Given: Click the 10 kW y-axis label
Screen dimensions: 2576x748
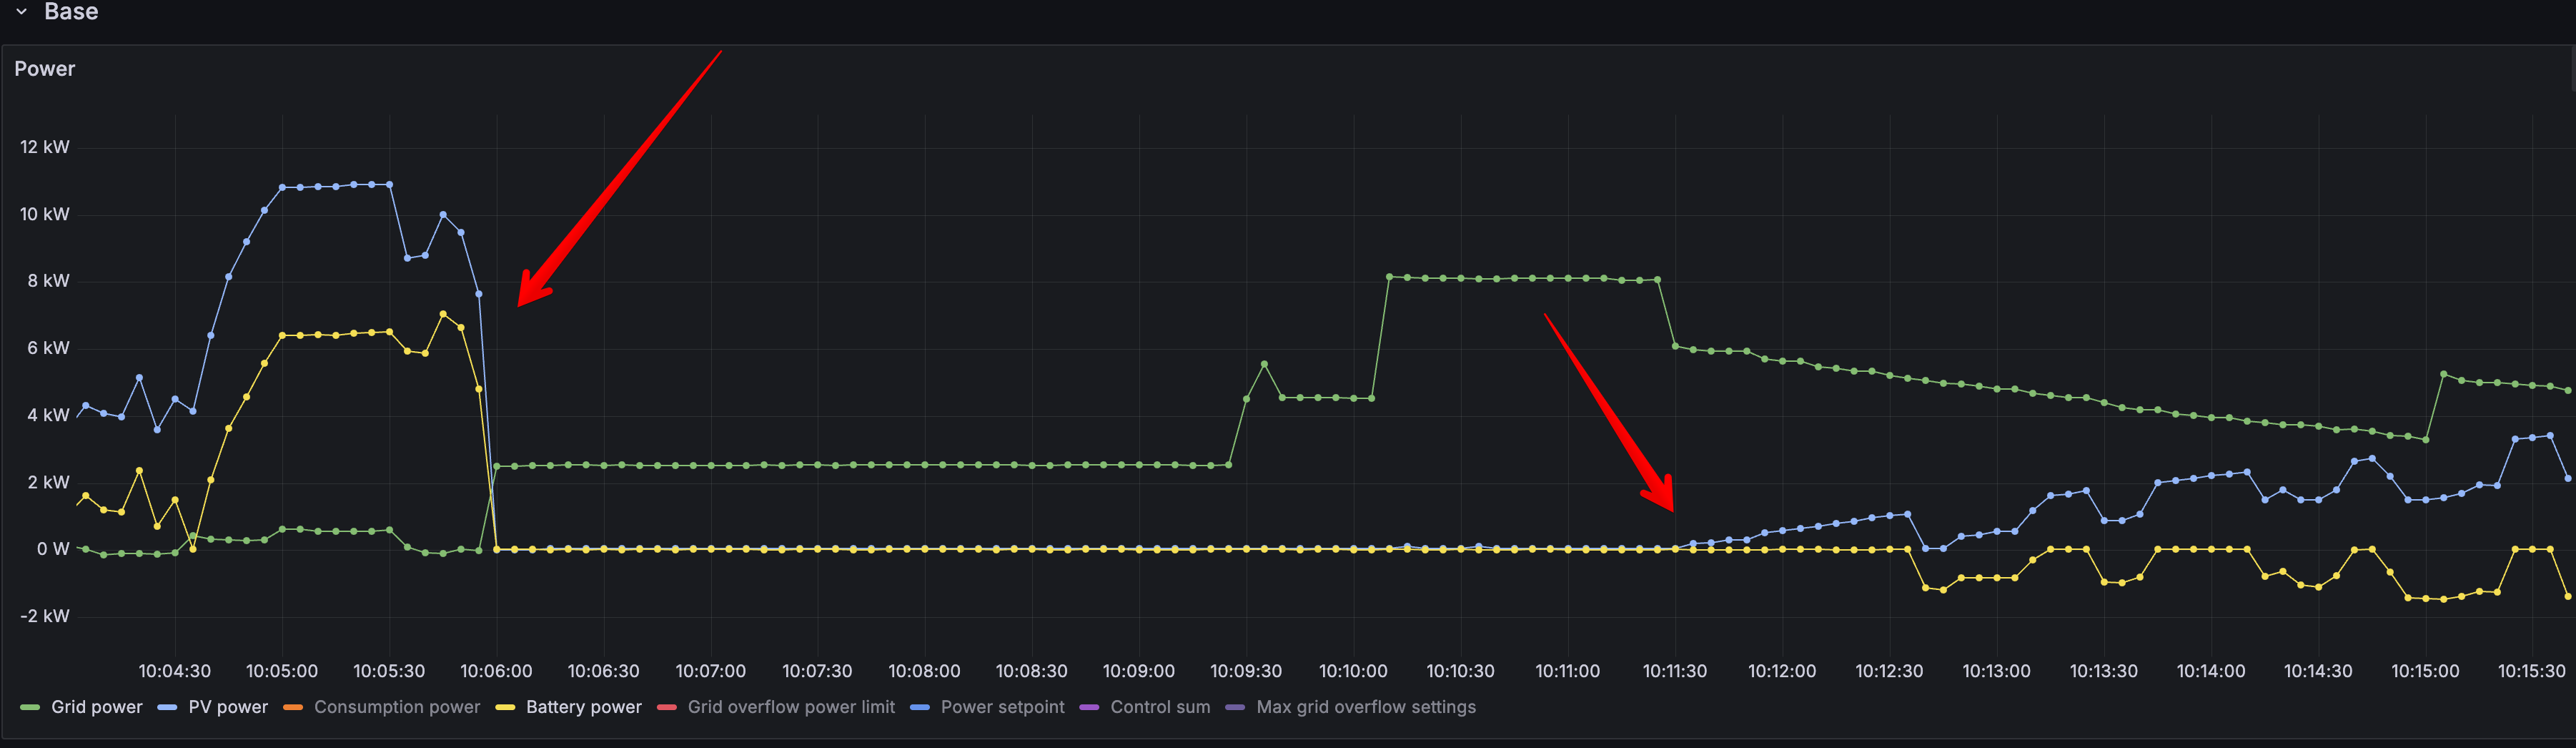Looking at the screenshot, I should (x=45, y=214).
